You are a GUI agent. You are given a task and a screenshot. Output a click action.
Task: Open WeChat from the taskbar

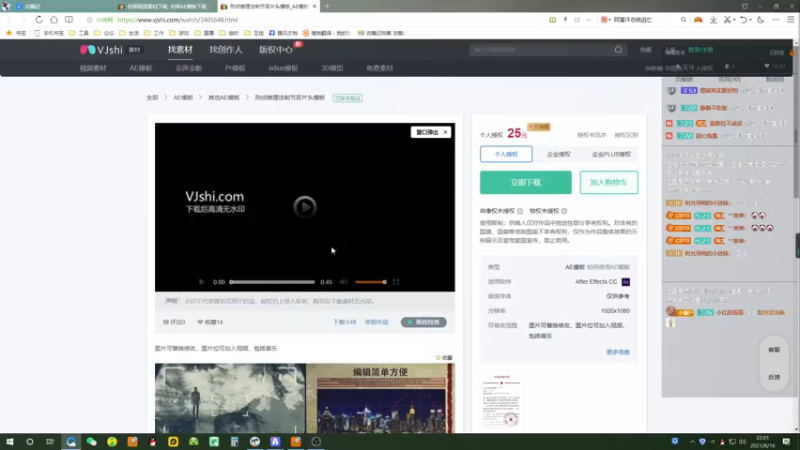tap(91, 442)
